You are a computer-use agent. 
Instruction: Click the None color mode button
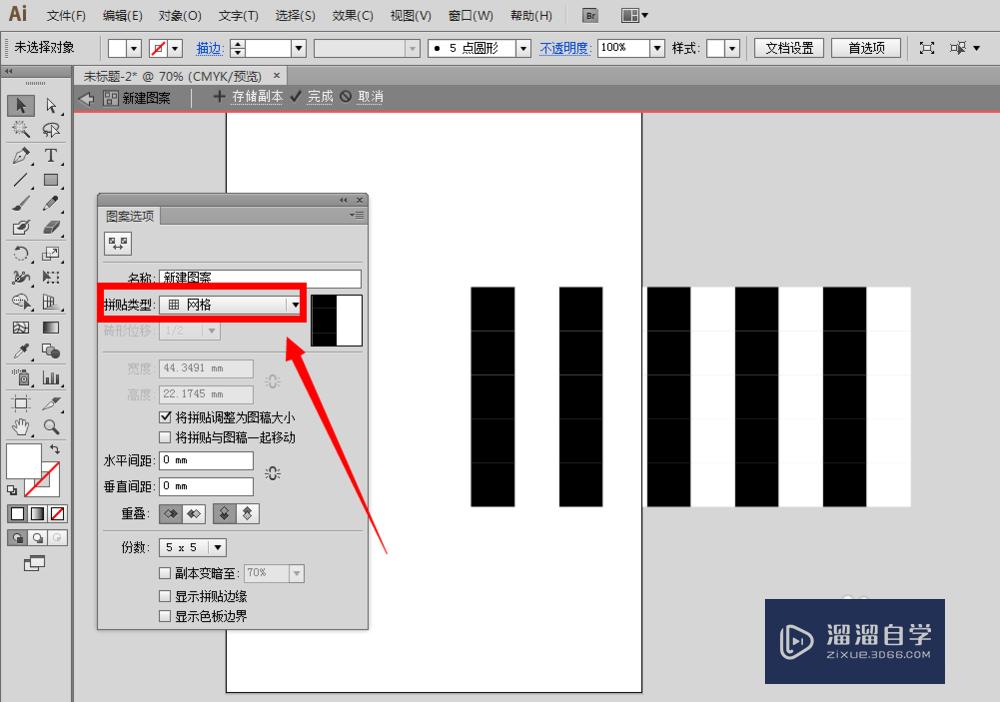[57, 513]
